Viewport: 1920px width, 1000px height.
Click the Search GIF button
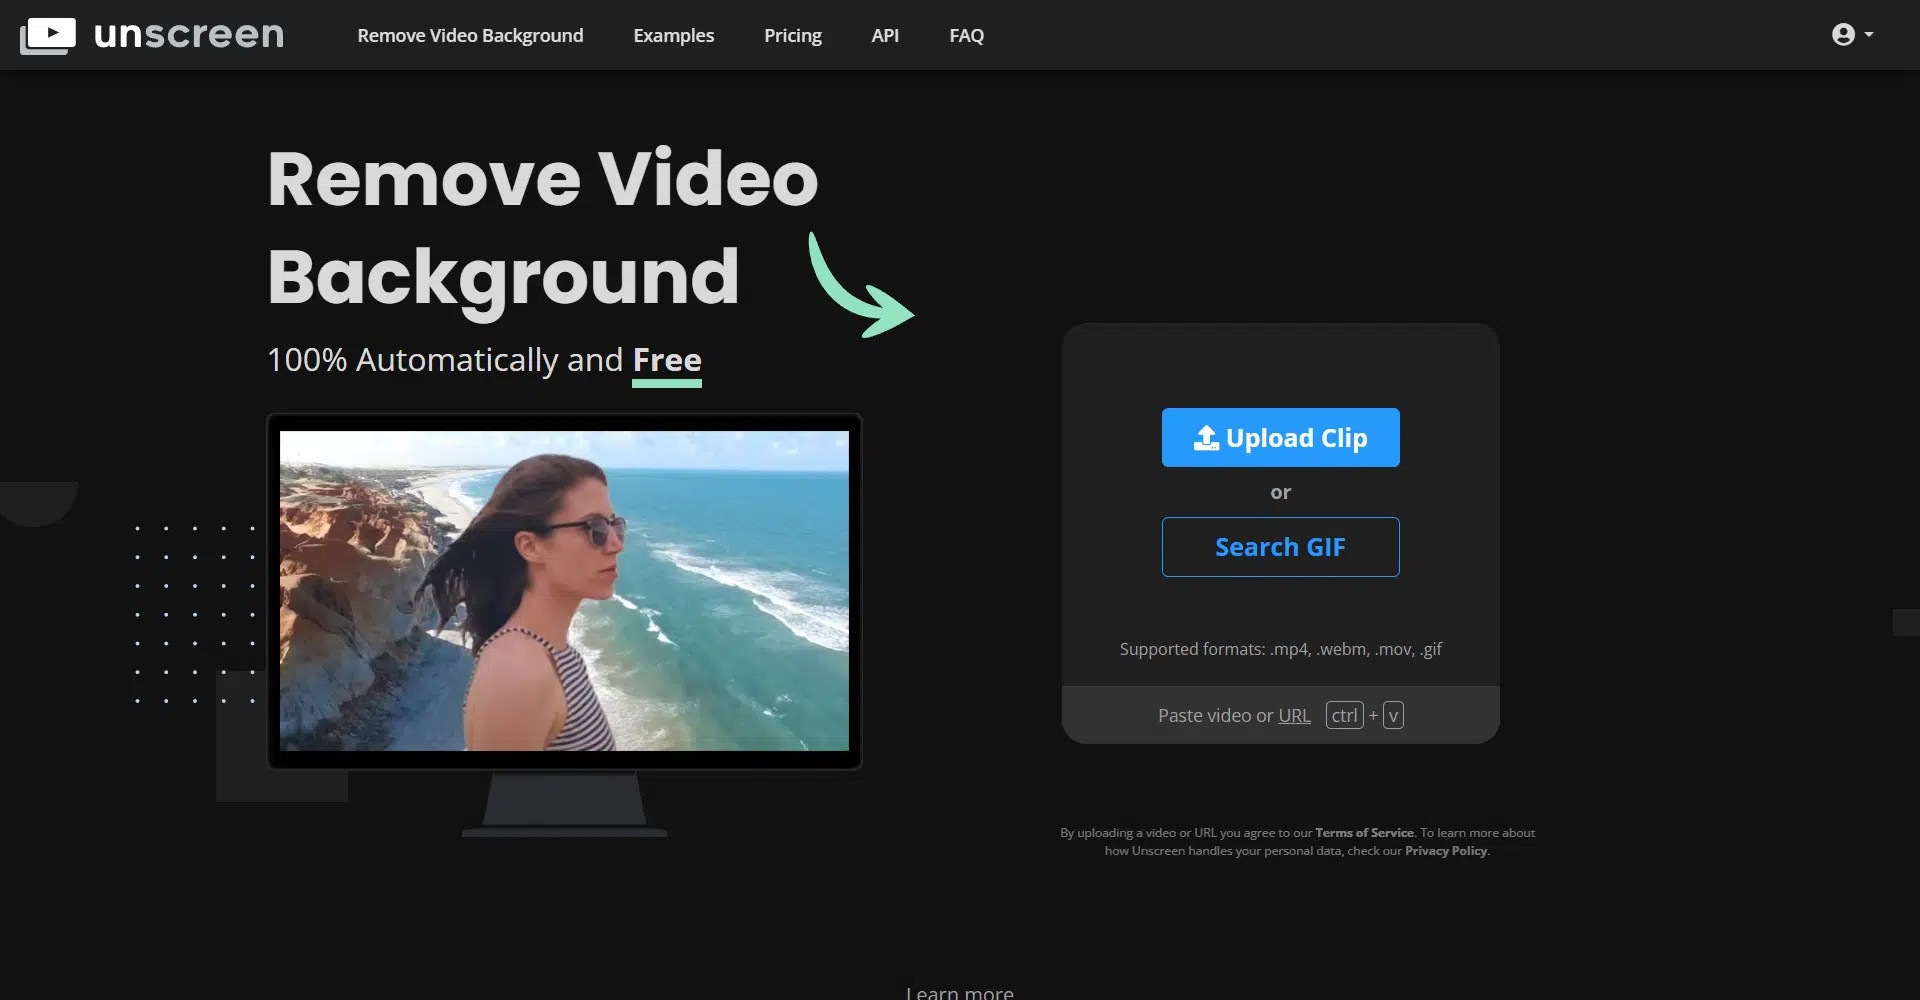click(x=1280, y=547)
